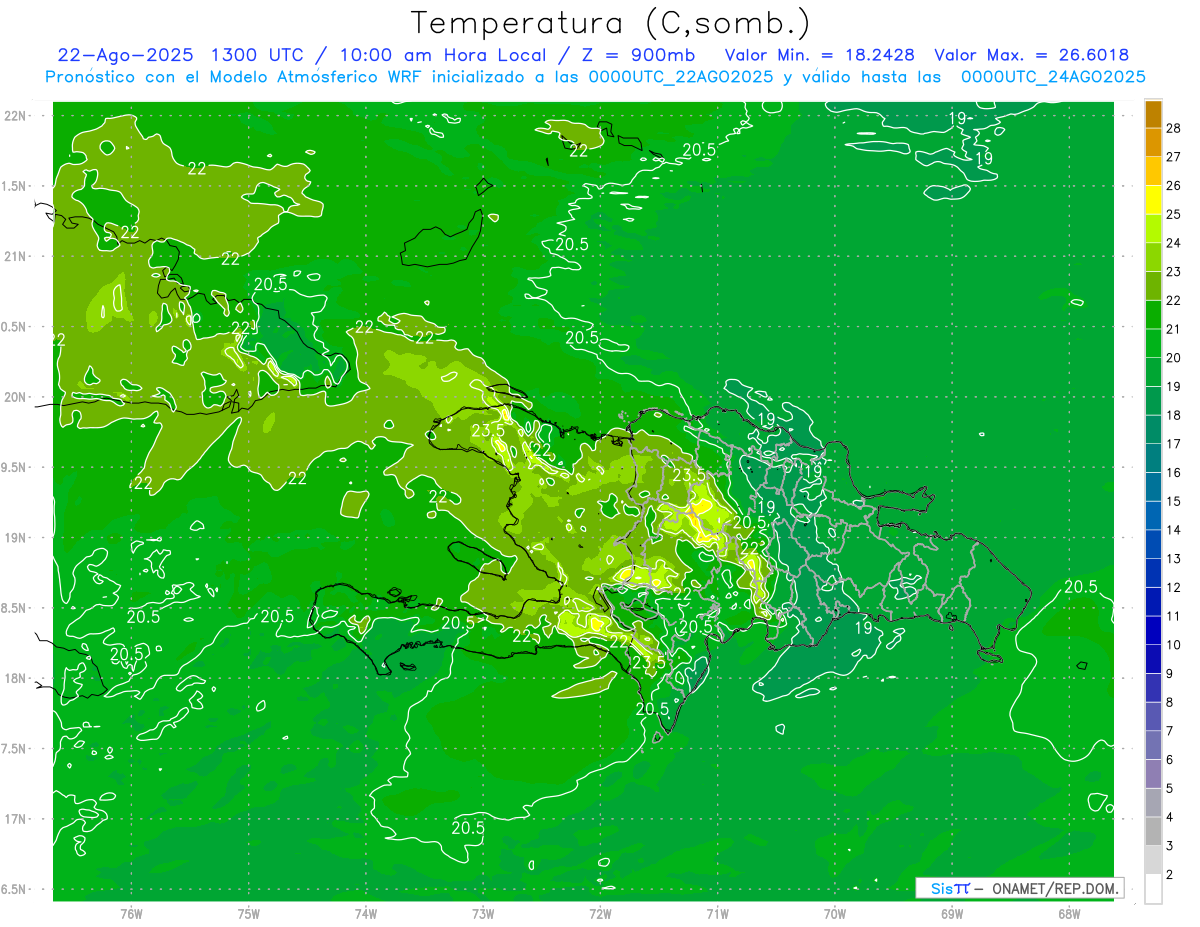Pick the white swatch at color scale bottom

tap(1153, 889)
